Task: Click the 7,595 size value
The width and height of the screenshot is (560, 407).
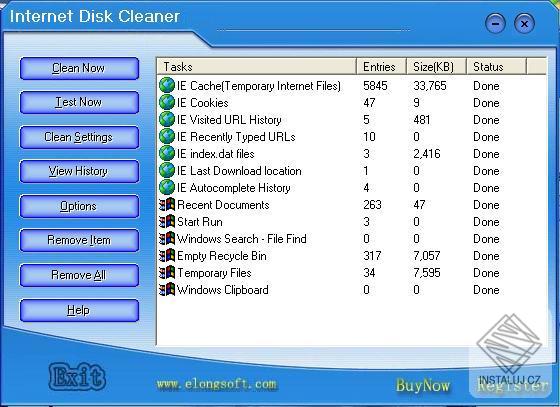Action: click(x=427, y=273)
